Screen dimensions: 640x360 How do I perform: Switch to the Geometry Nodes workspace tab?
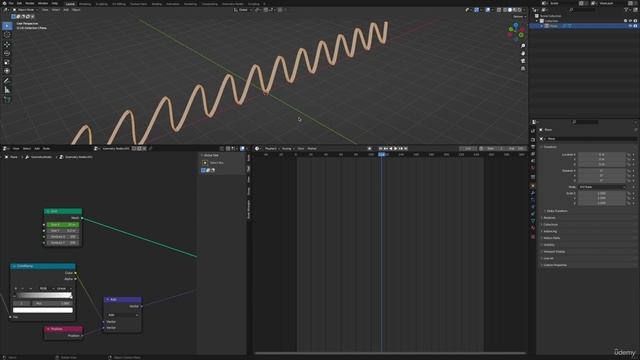coord(233,4)
